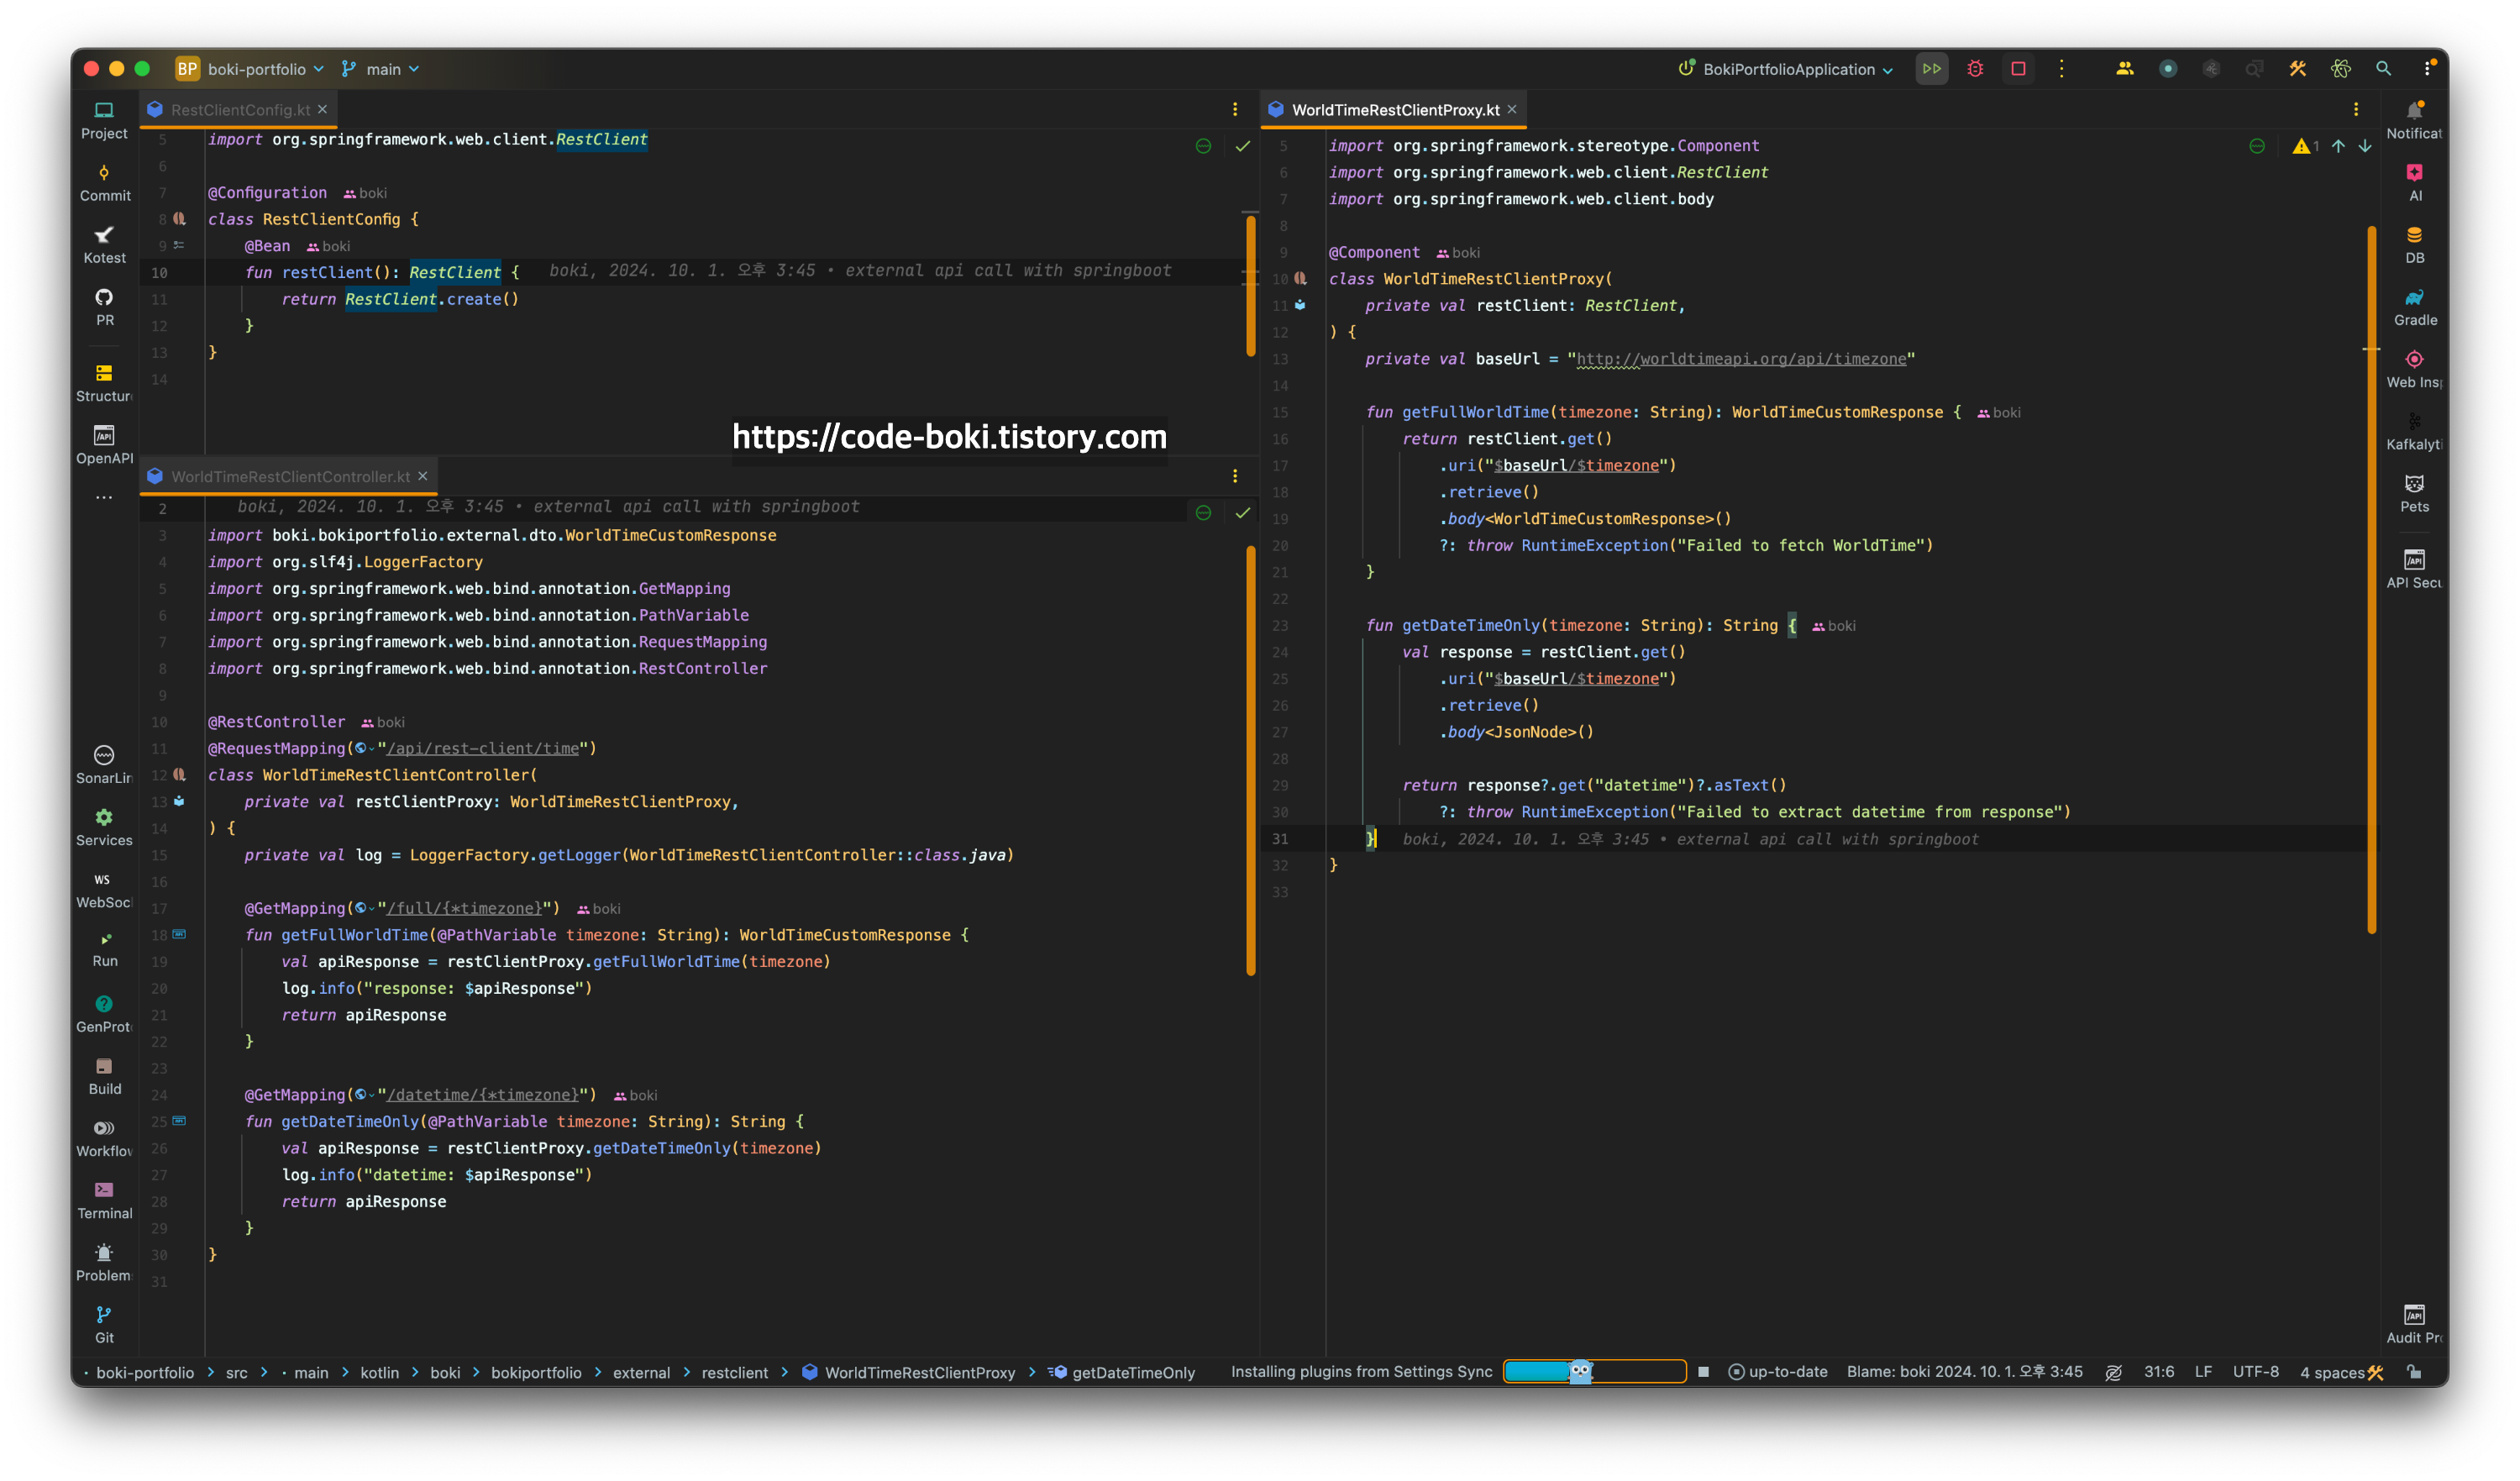The width and height of the screenshot is (2520, 1481).
Task: Switch to the WorldTimeRestClientController.kt tab
Action: pyautogui.click(x=290, y=476)
